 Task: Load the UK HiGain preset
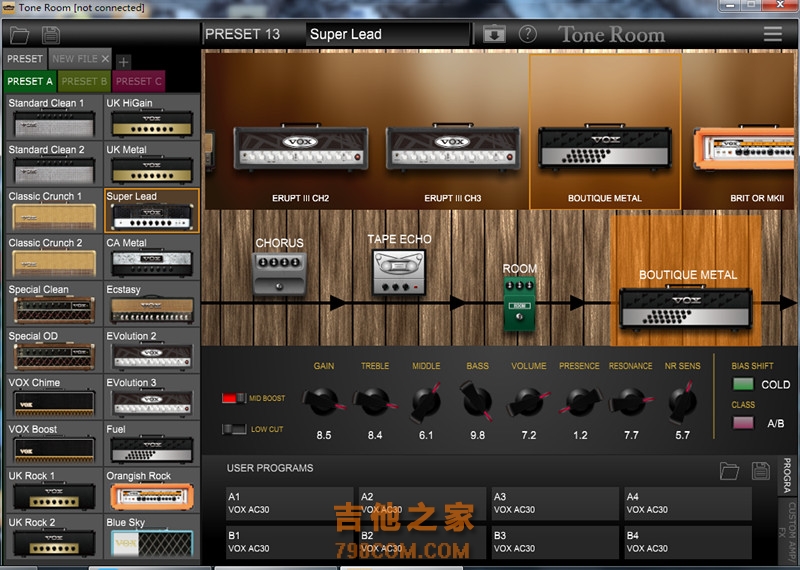click(152, 117)
